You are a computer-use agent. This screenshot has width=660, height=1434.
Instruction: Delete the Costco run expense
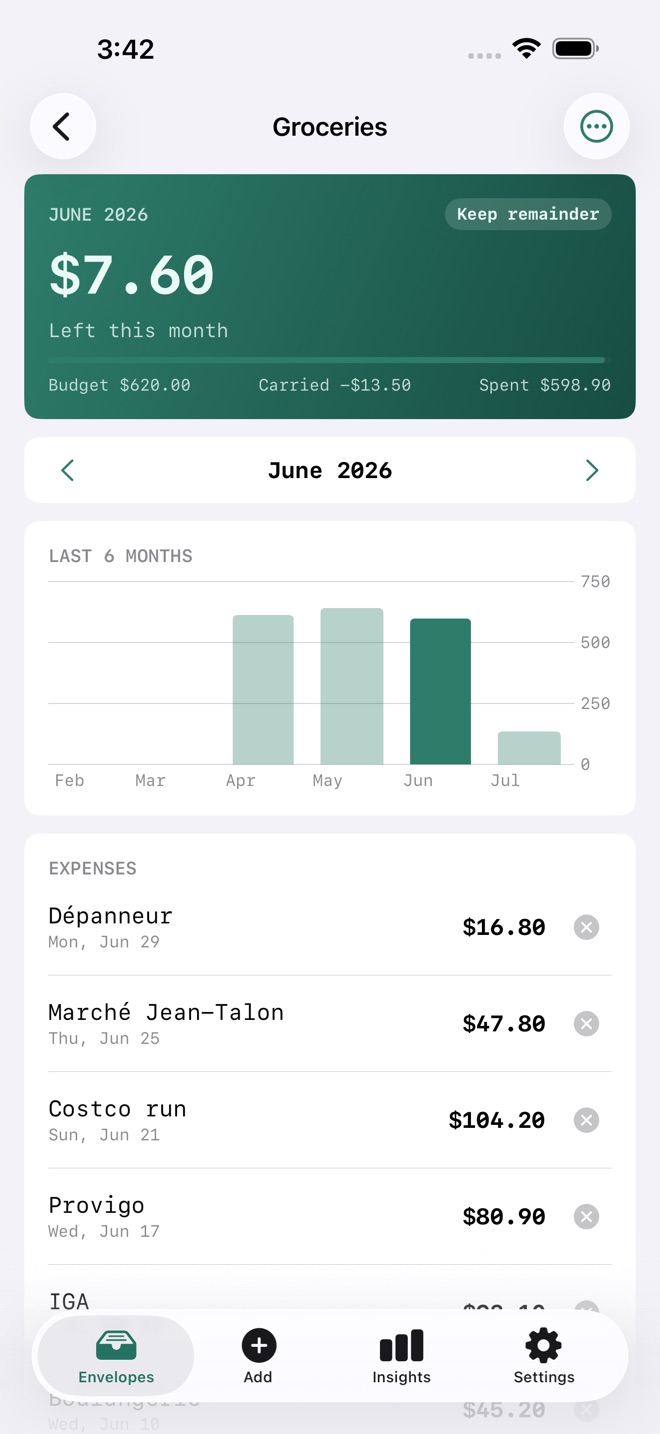point(587,1120)
